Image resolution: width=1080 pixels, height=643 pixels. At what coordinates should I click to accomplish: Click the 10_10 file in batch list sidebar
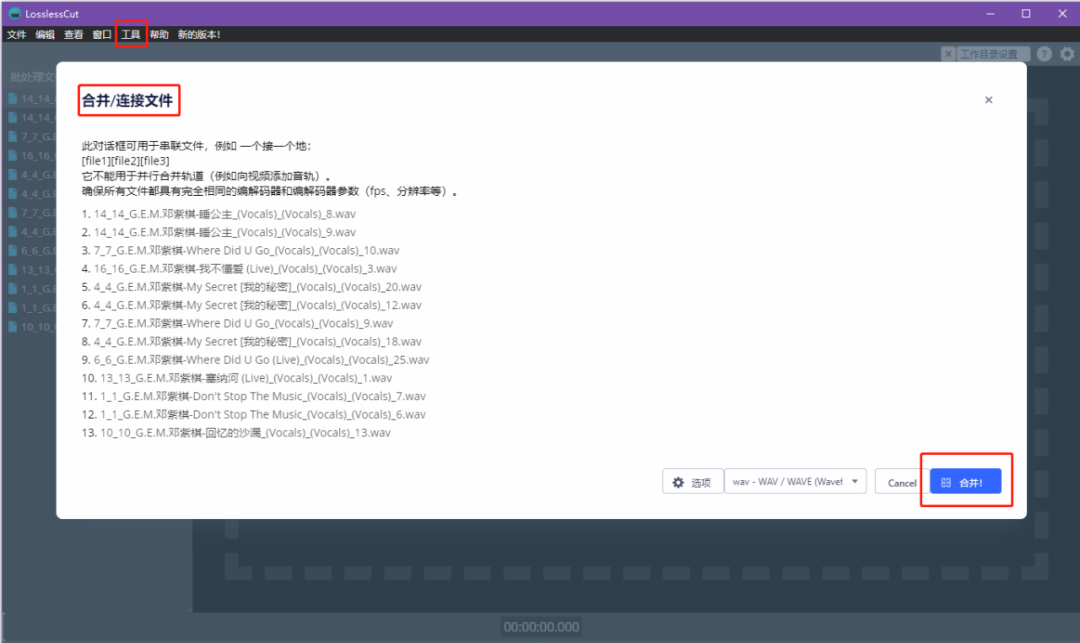pyautogui.click(x=31, y=327)
